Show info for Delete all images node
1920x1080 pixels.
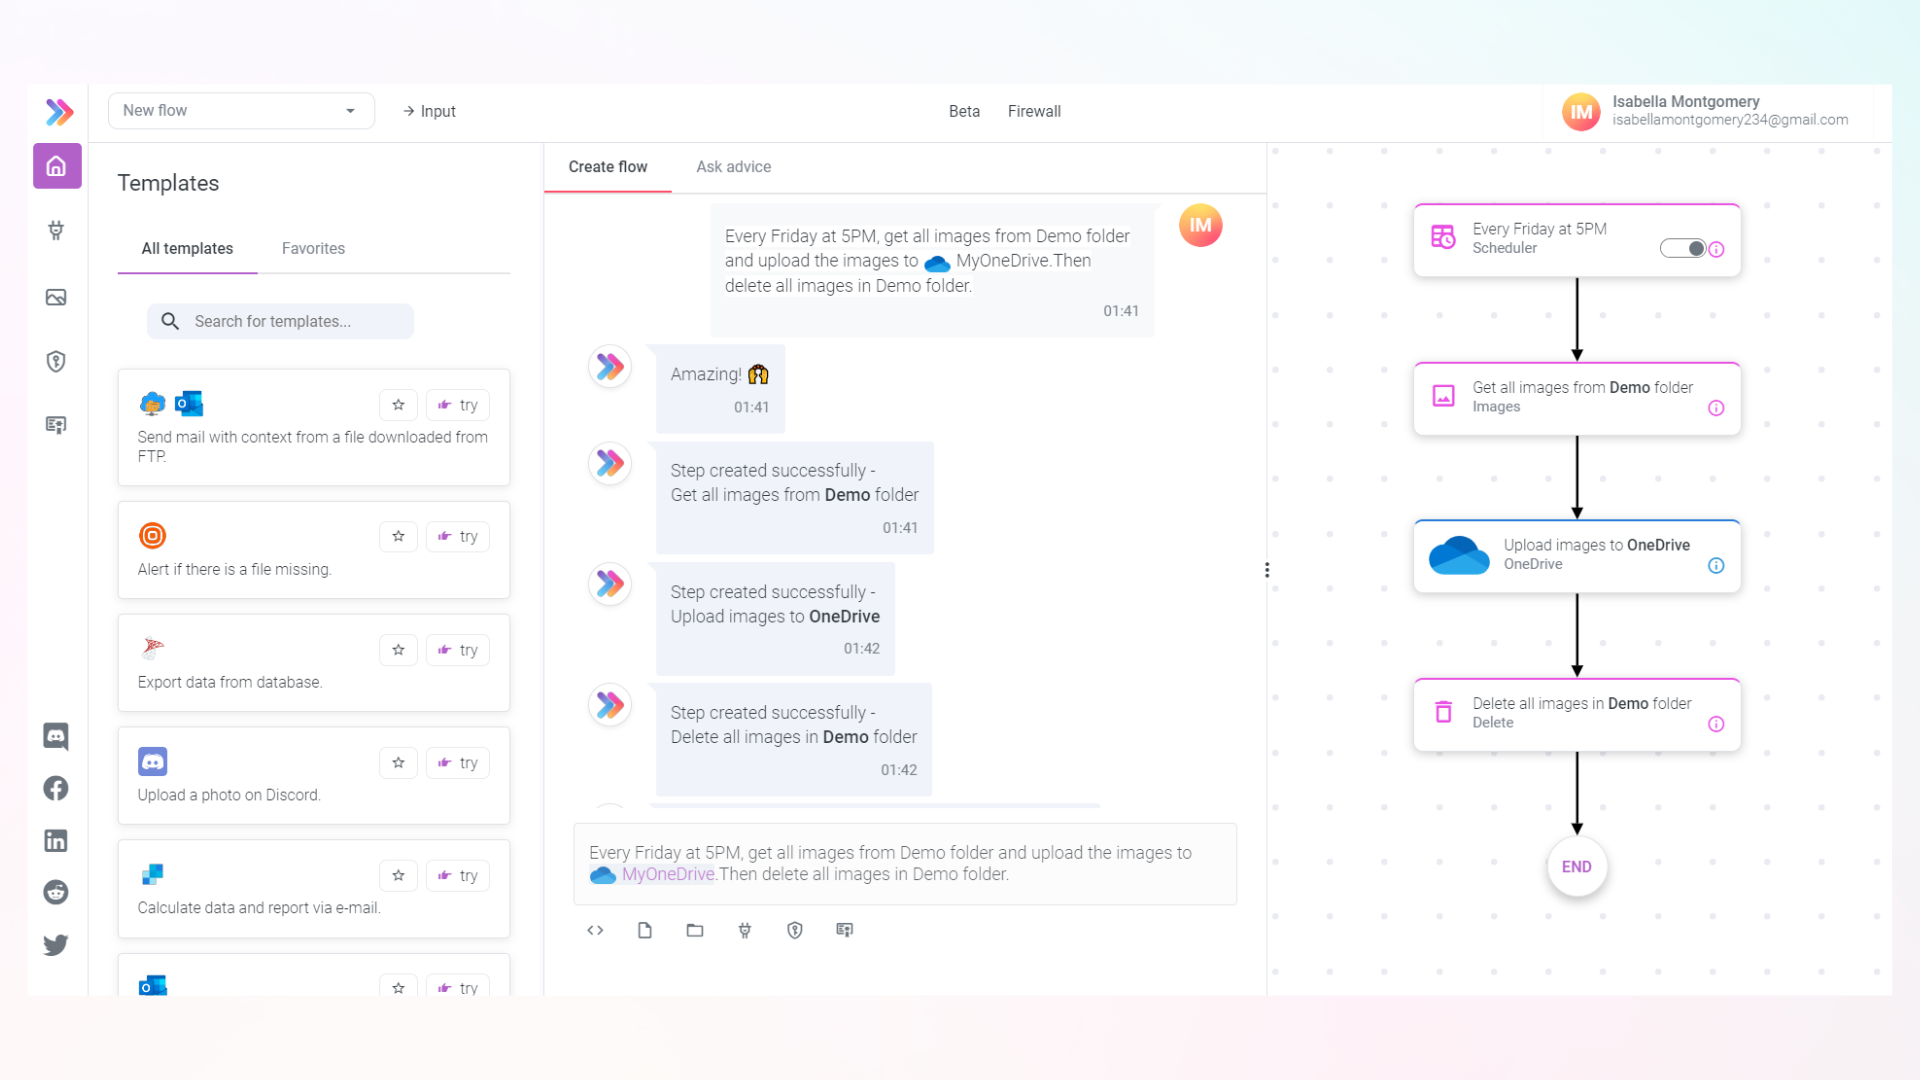tap(1716, 724)
